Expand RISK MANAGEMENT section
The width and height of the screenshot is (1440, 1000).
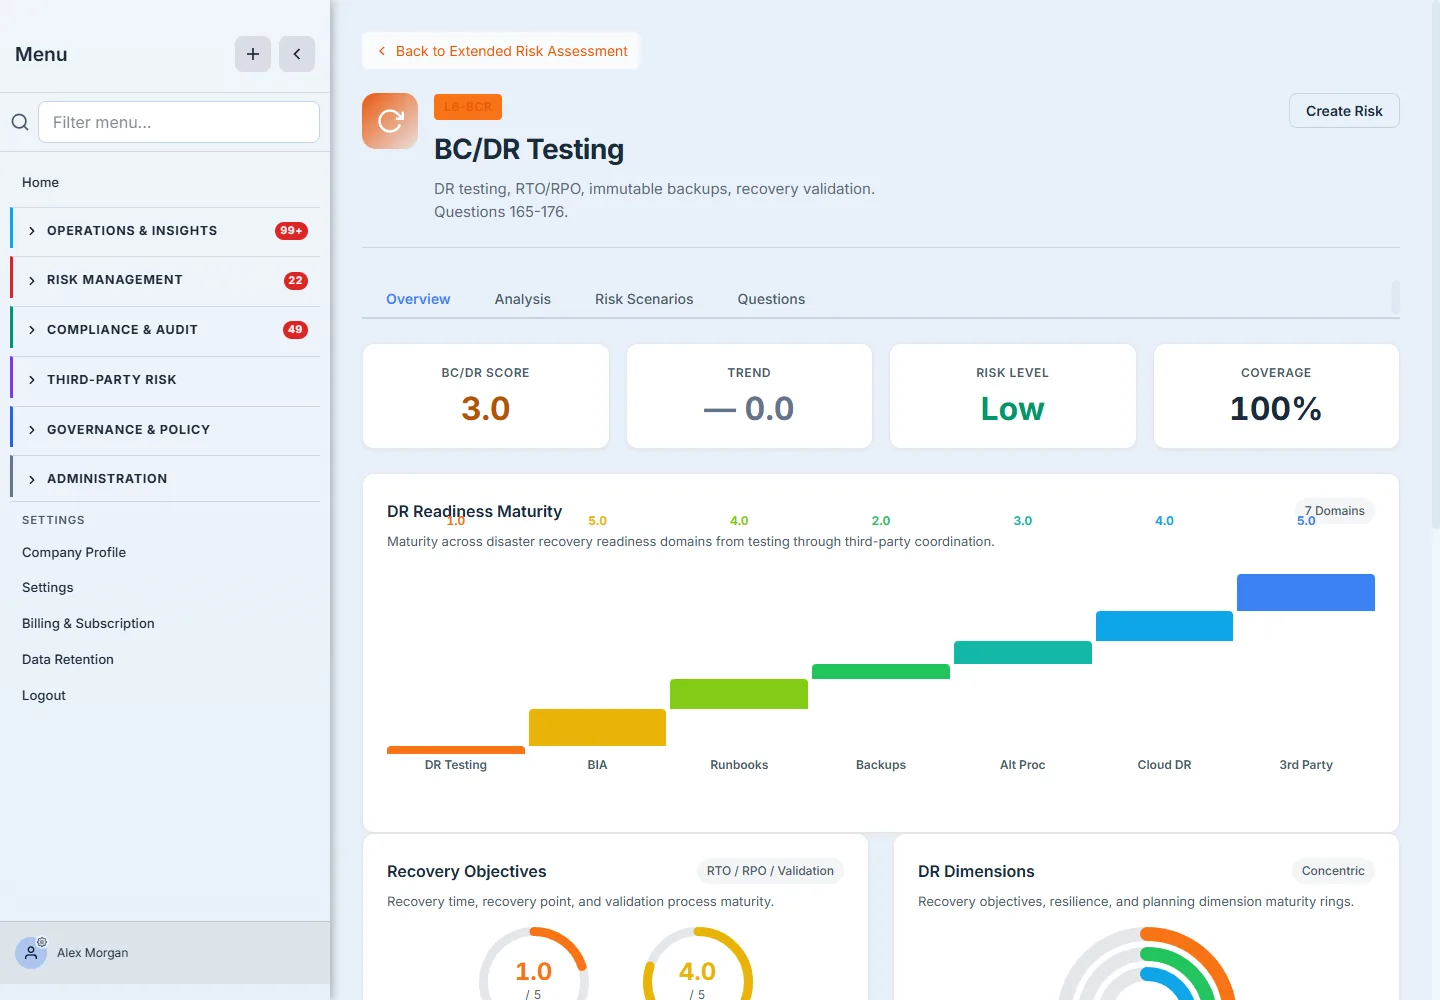click(x=165, y=280)
